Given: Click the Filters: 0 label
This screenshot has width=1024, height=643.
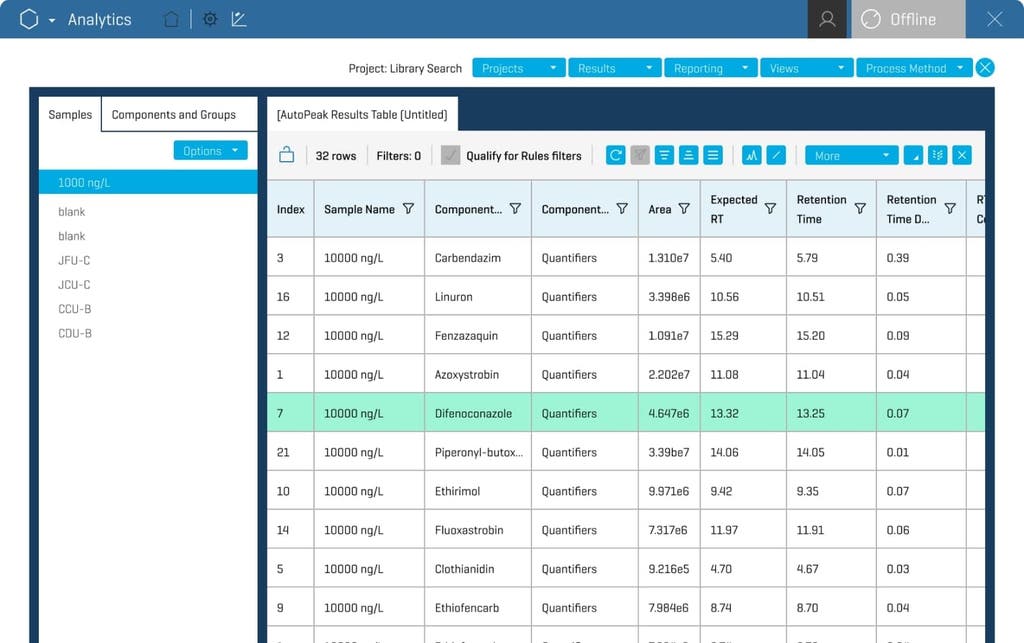Looking at the screenshot, I should tap(399, 155).
